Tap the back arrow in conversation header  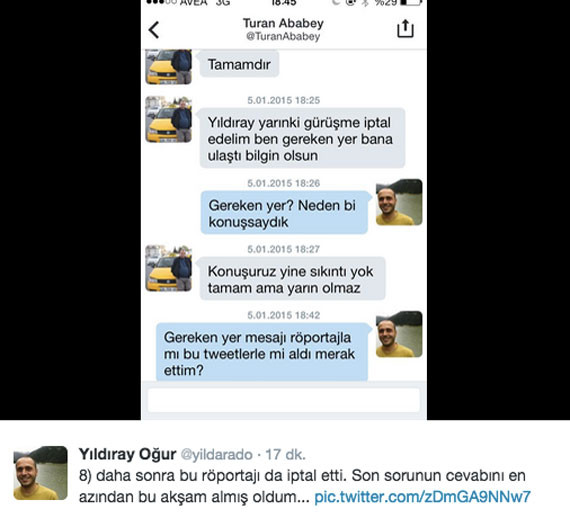[x=154, y=30]
